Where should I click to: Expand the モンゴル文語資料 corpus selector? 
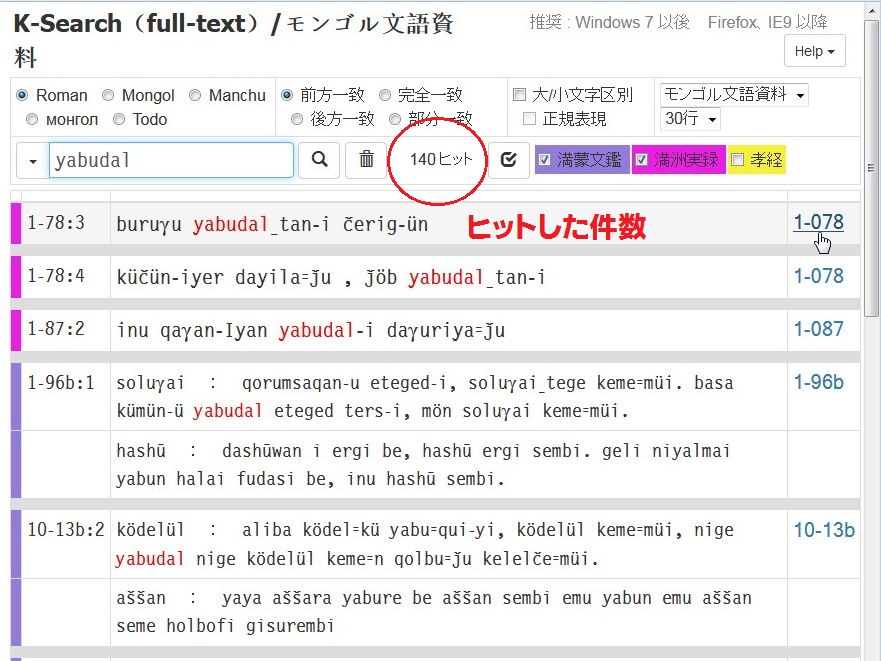[x=734, y=95]
